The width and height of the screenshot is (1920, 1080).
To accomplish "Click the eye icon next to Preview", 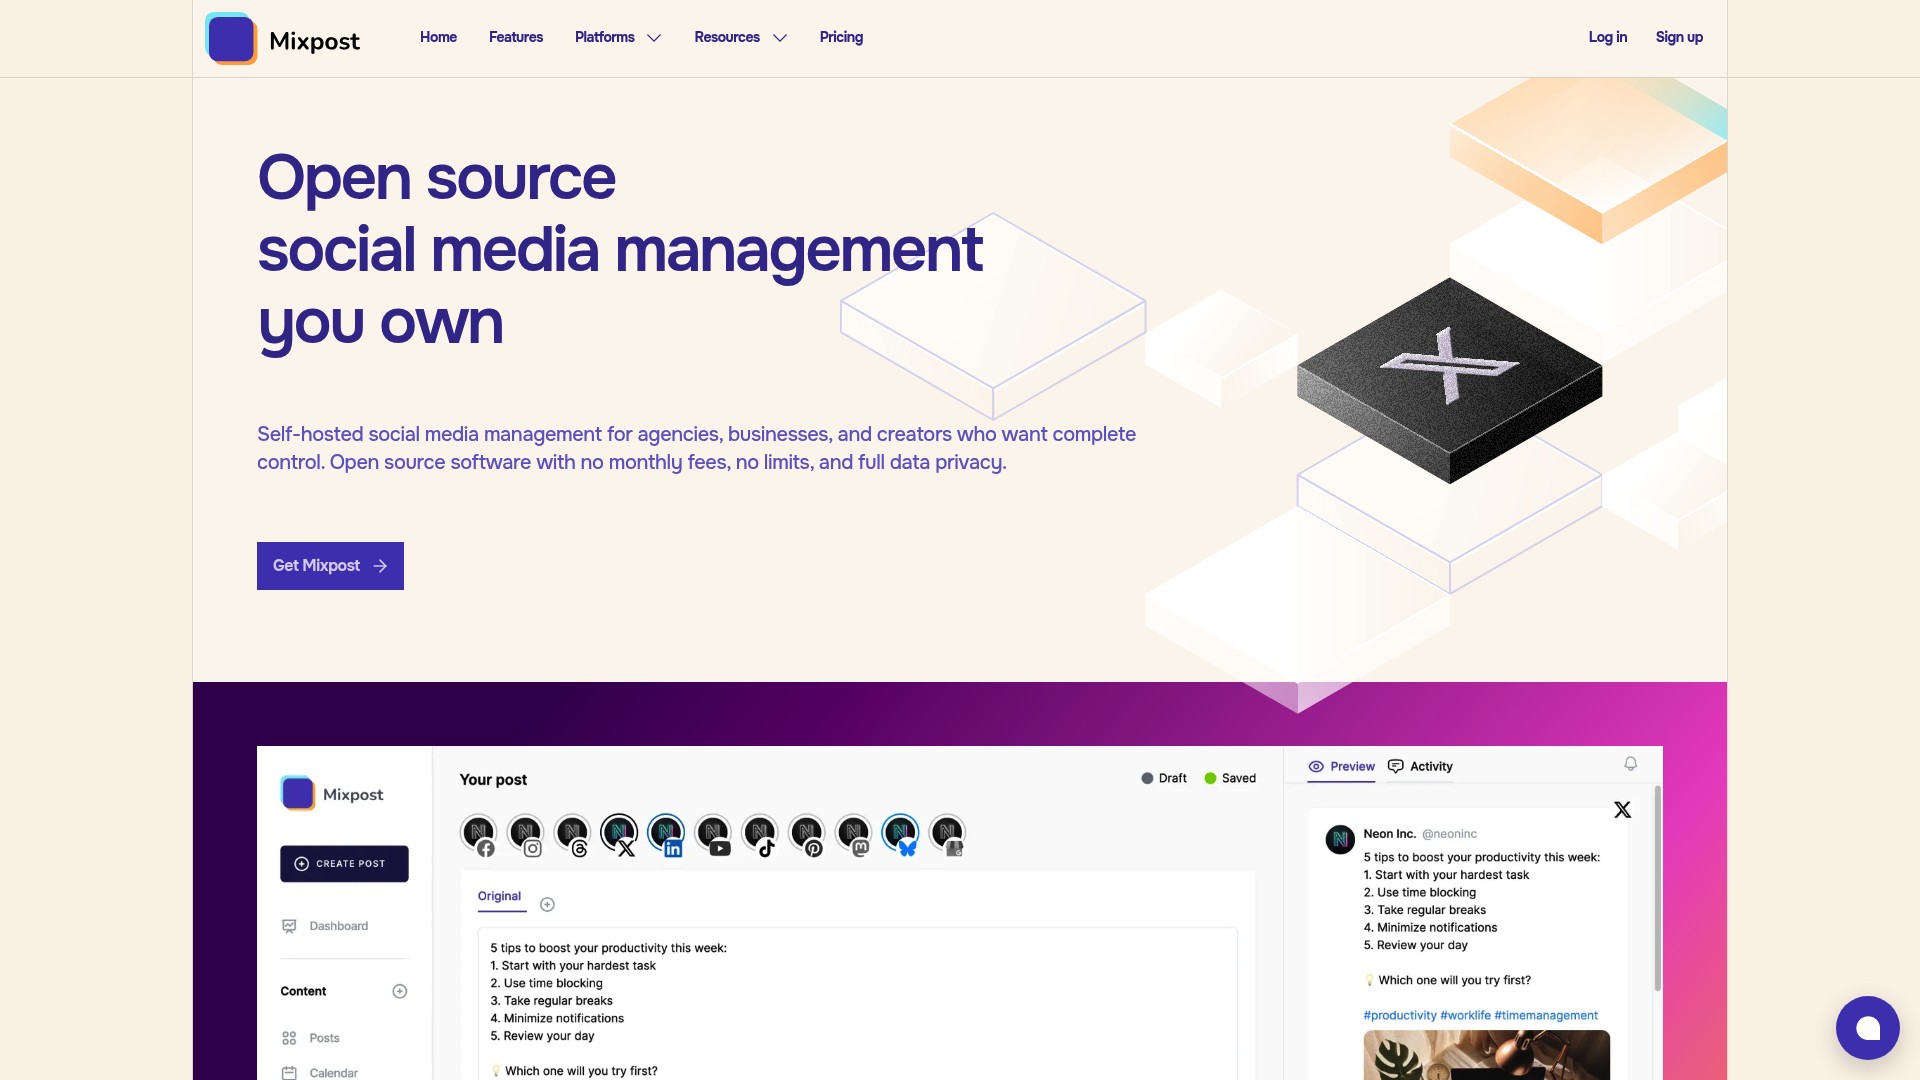I will click(x=1316, y=767).
